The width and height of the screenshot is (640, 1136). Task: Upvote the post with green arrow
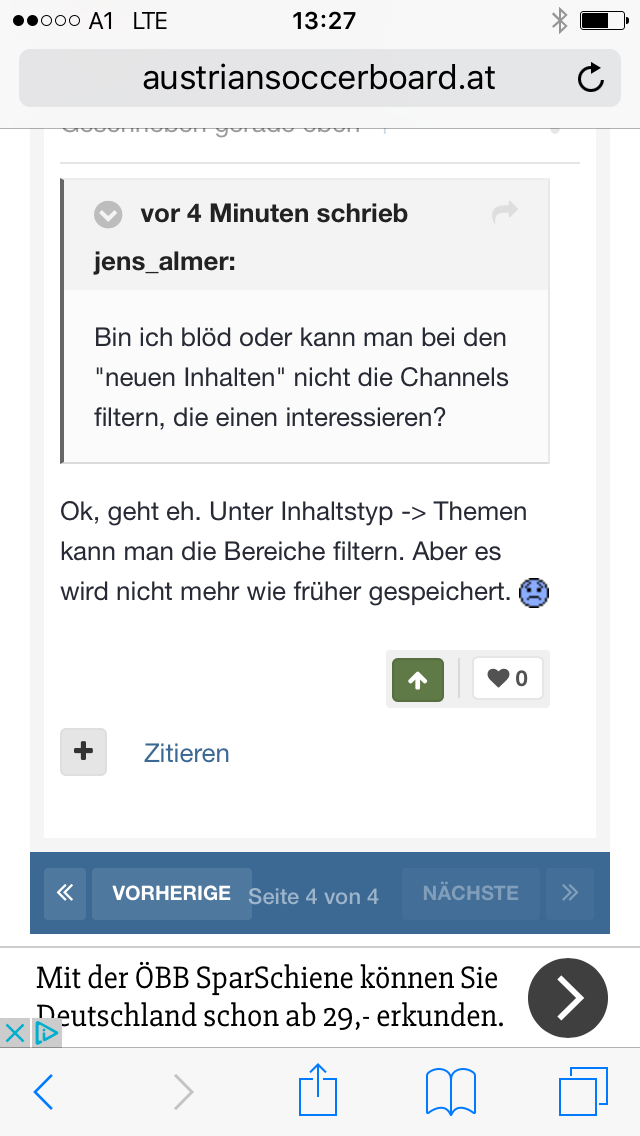coord(418,680)
